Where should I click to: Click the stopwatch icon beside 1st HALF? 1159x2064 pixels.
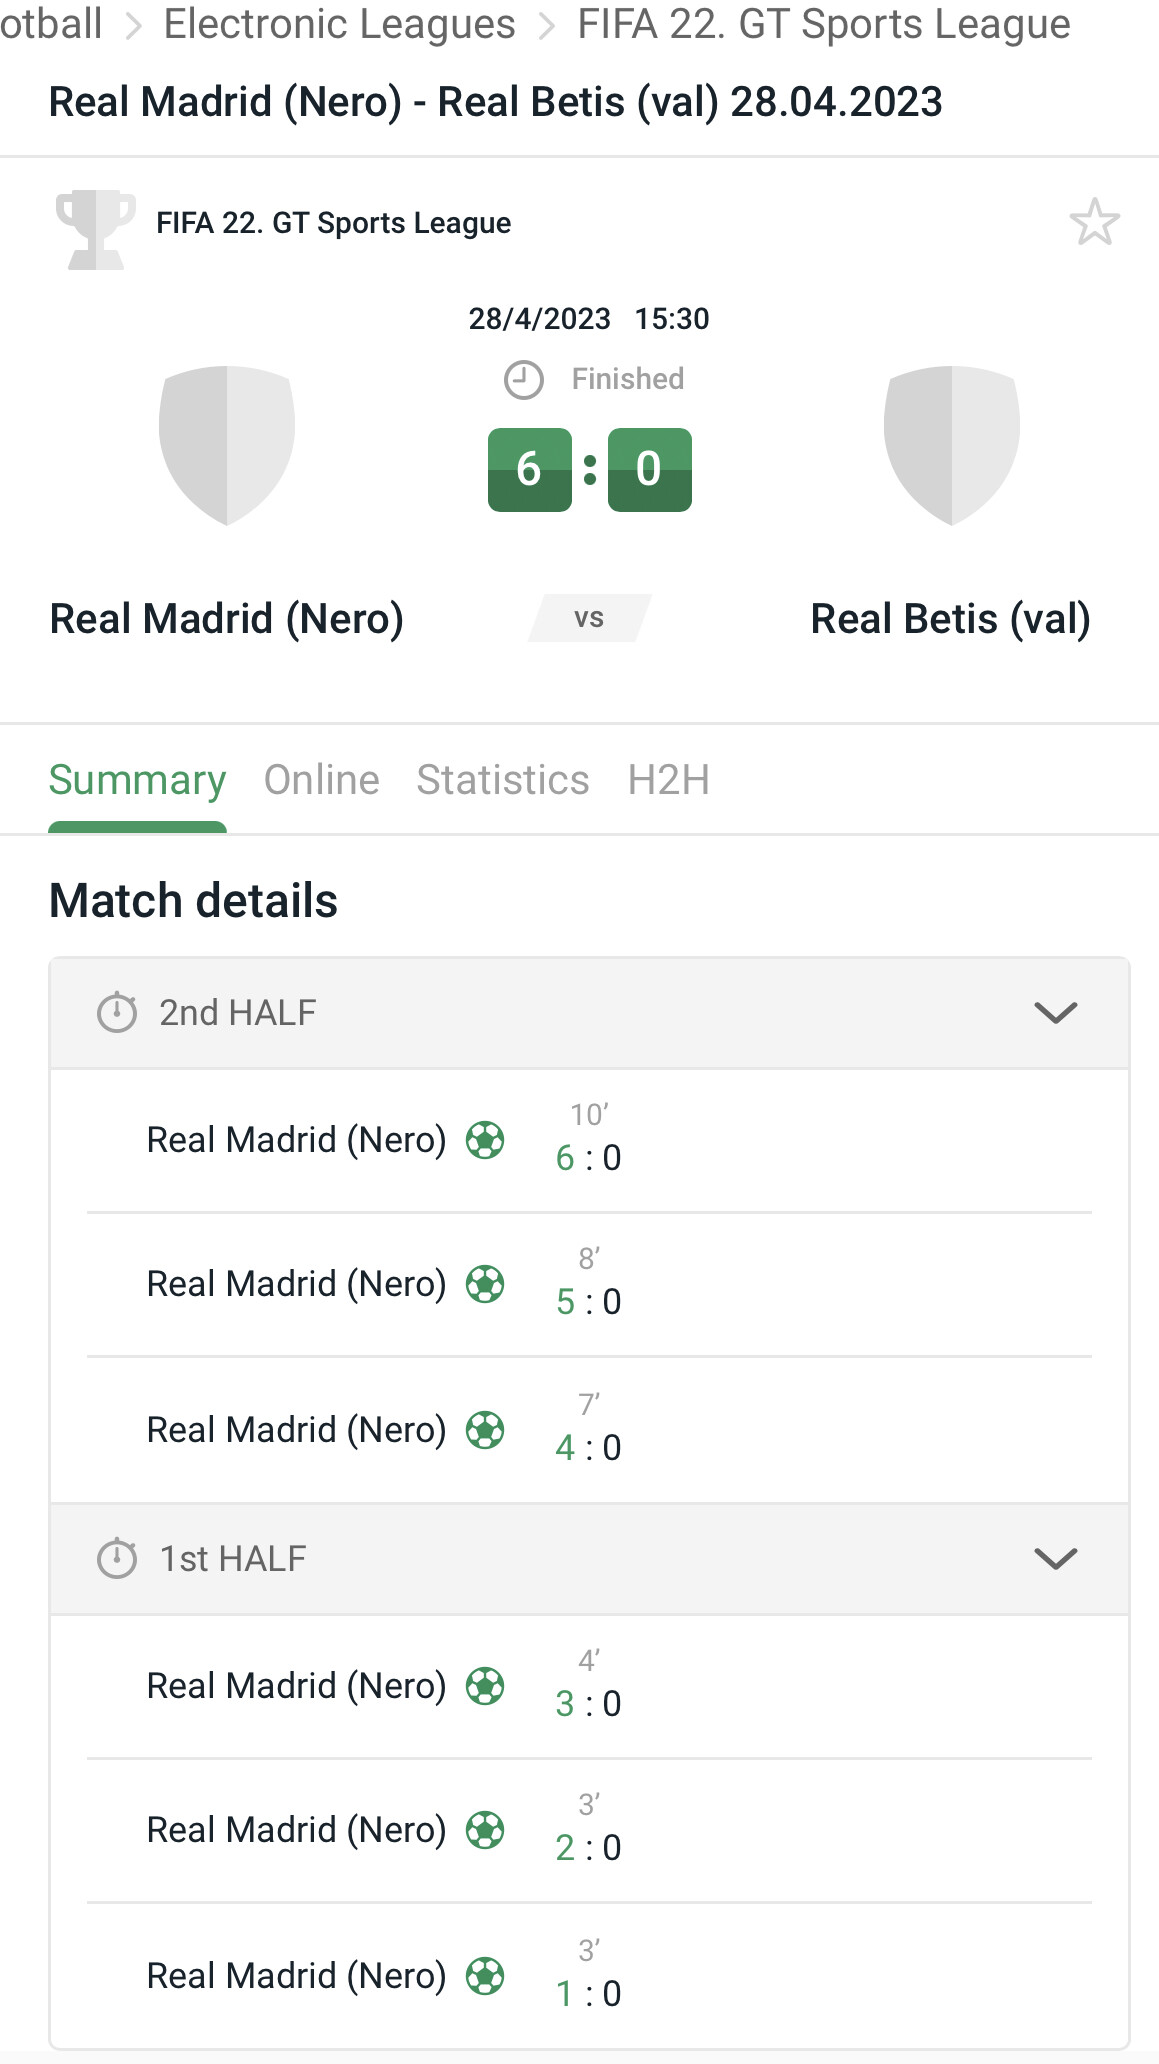117,1558
